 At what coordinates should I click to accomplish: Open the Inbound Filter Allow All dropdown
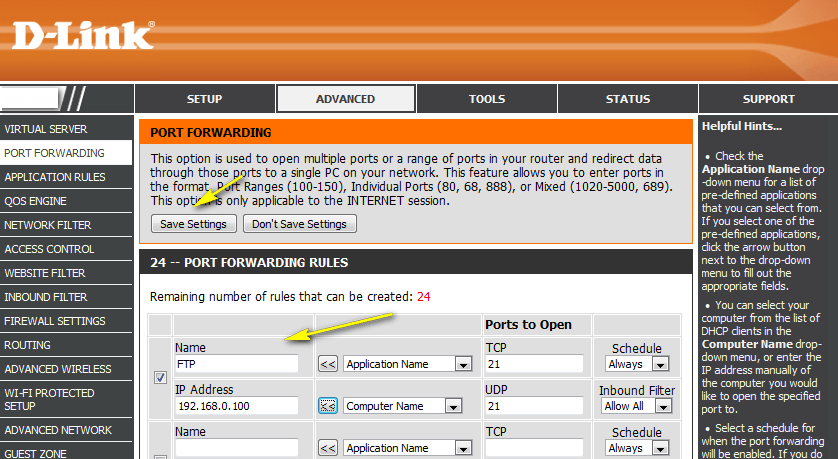(x=637, y=406)
